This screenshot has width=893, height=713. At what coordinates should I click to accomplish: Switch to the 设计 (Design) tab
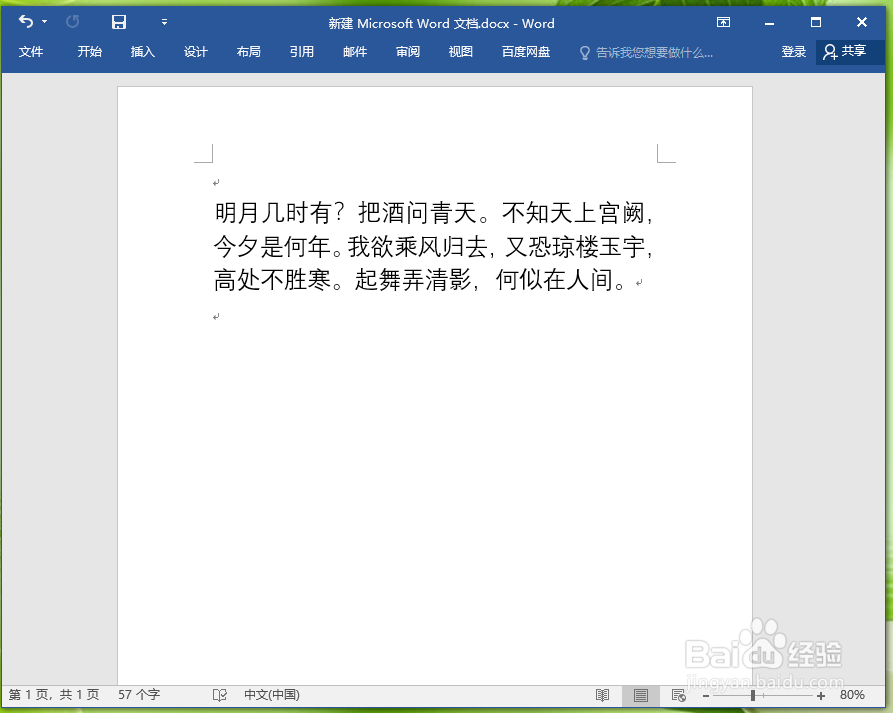click(x=195, y=52)
